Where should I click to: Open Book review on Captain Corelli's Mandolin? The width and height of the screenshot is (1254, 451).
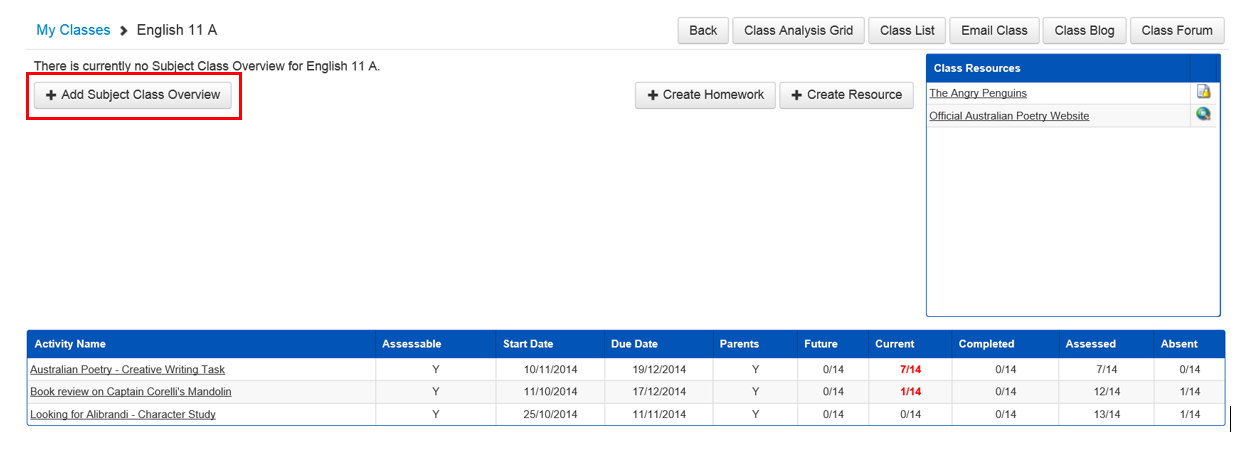tap(130, 392)
